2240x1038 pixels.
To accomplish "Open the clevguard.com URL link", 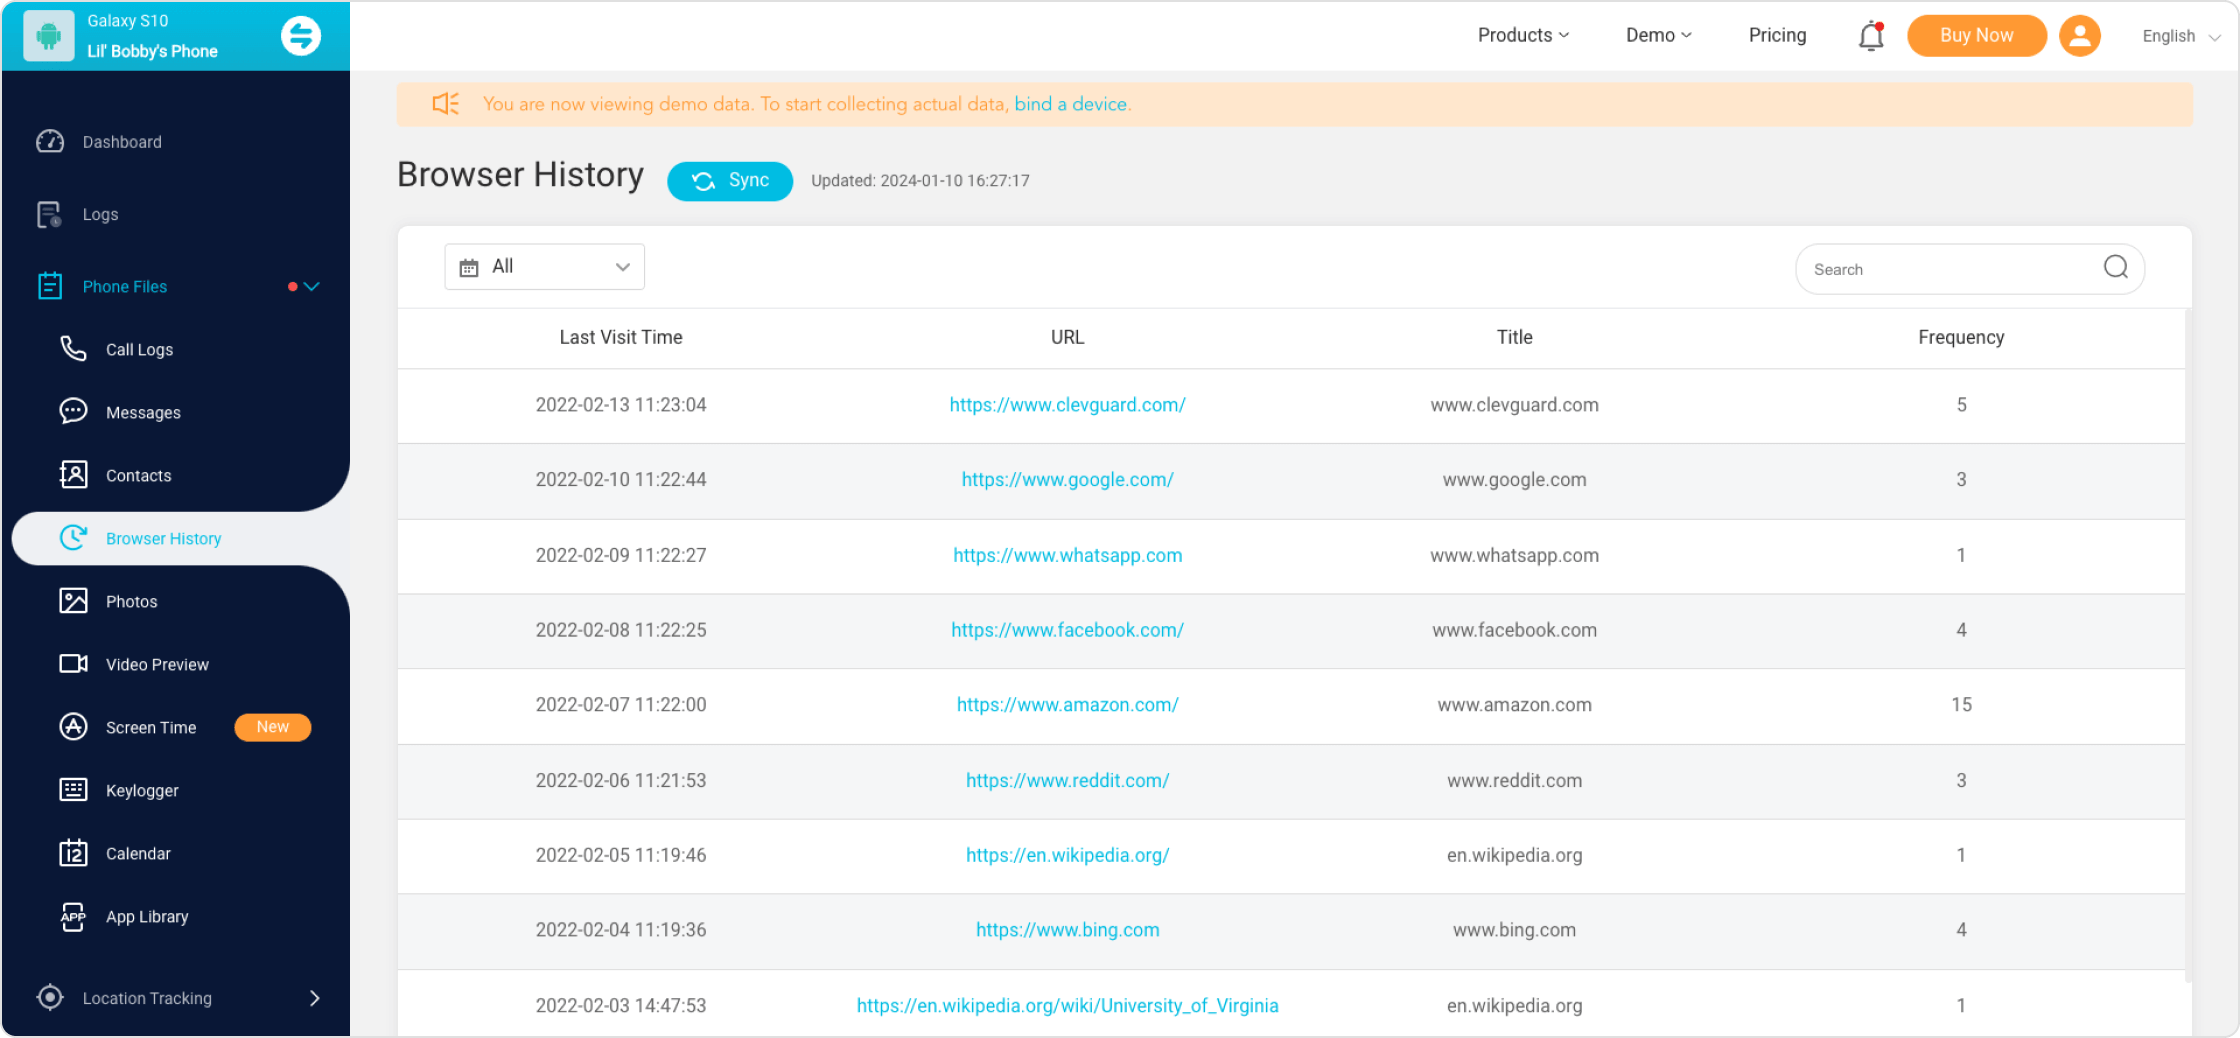I will (x=1067, y=405).
